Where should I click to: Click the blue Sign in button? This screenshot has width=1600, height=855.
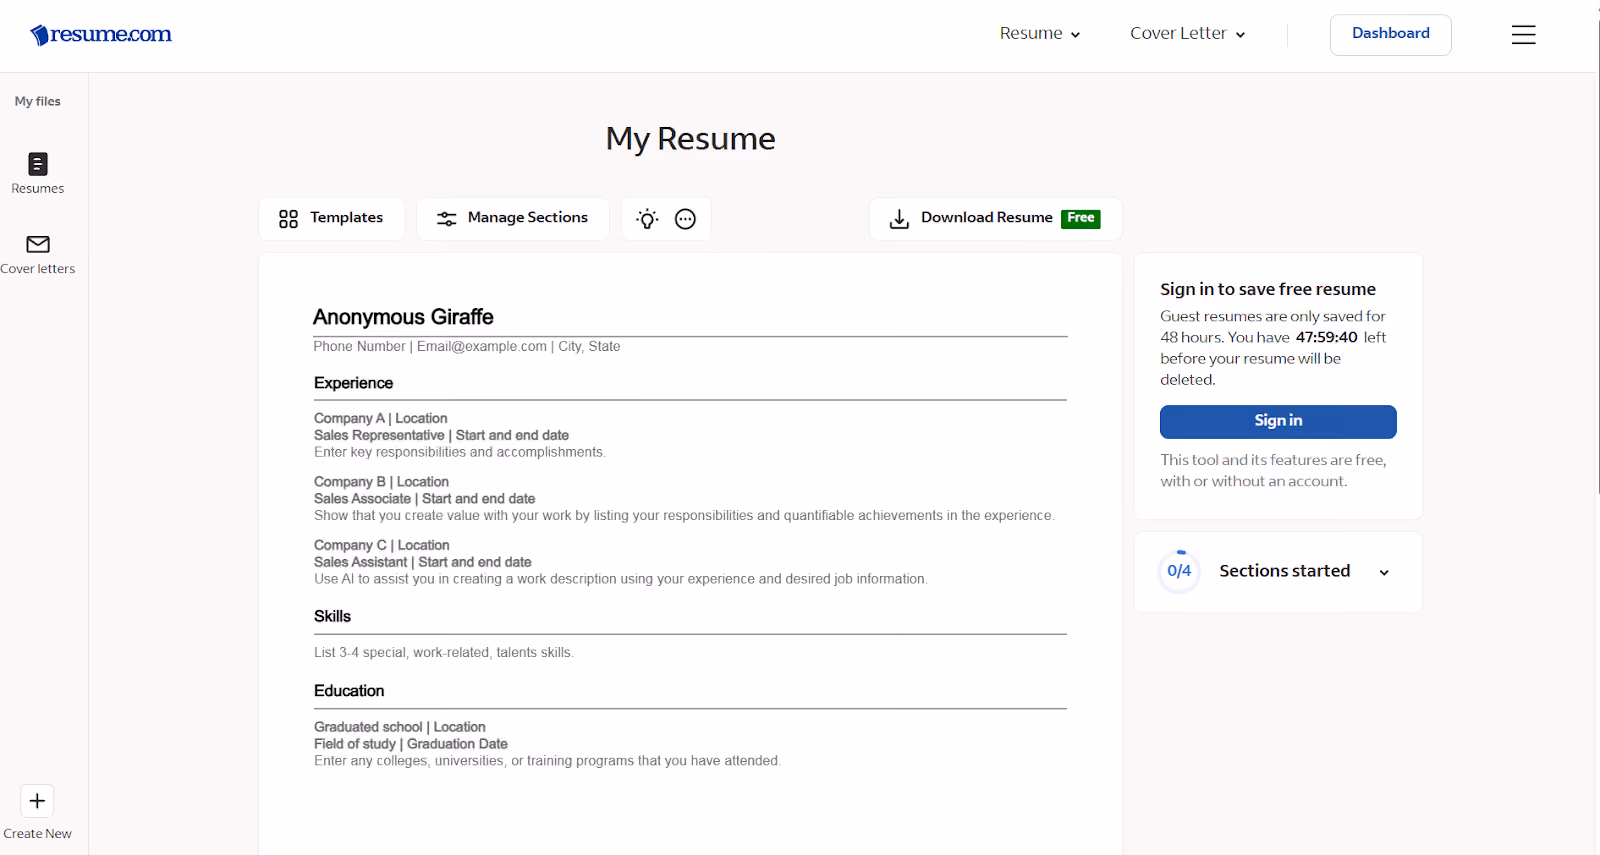[1278, 421]
